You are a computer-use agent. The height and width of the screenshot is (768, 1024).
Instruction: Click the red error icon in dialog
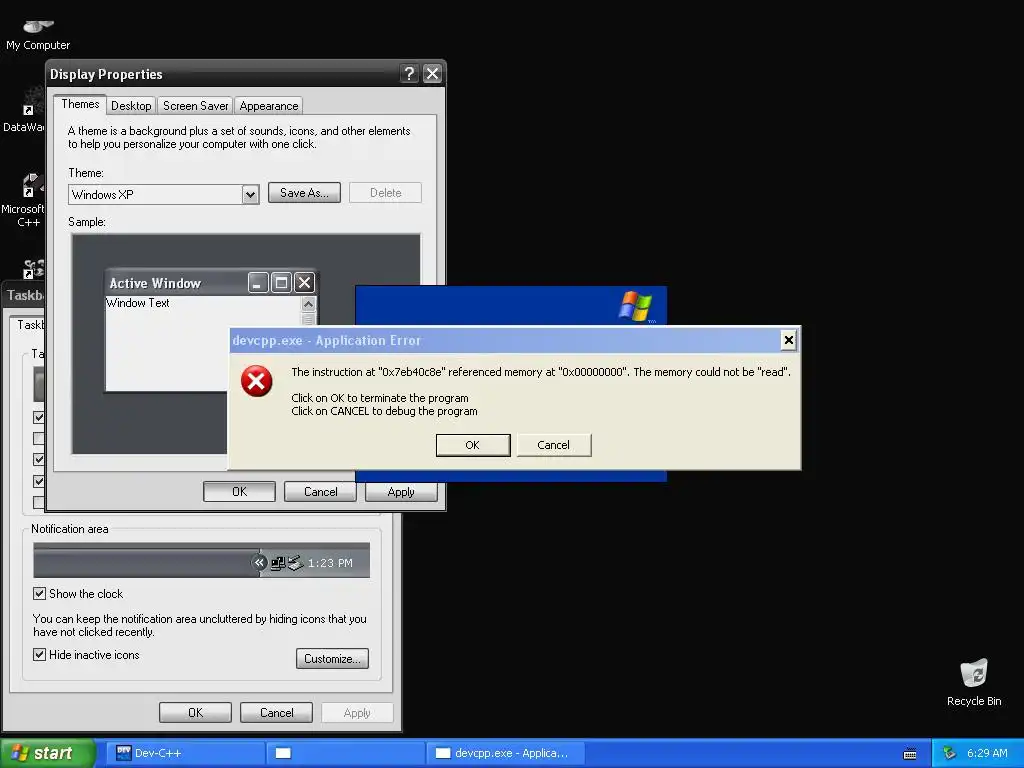pyautogui.click(x=257, y=381)
